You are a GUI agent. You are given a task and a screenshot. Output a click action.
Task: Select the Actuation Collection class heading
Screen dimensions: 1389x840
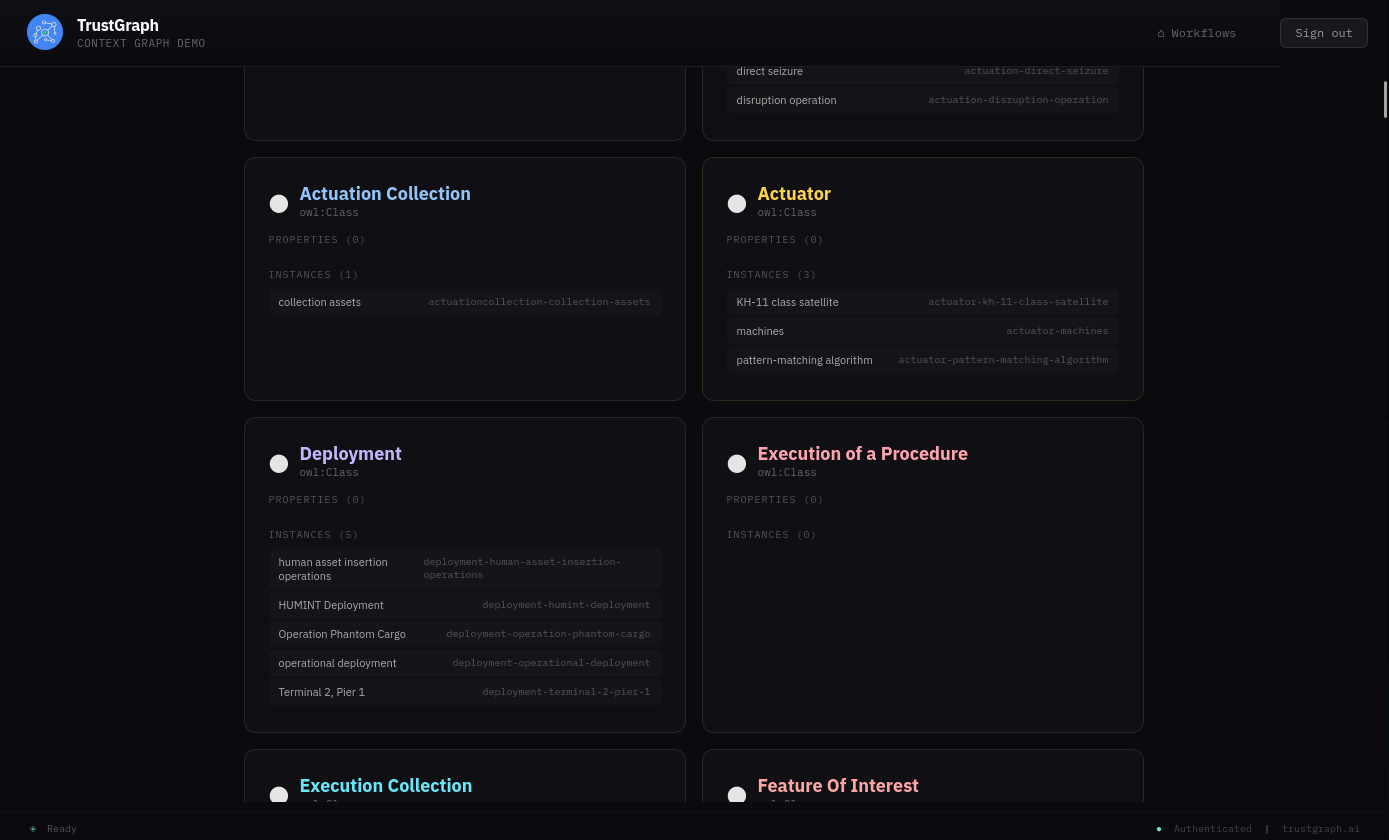coord(385,194)
